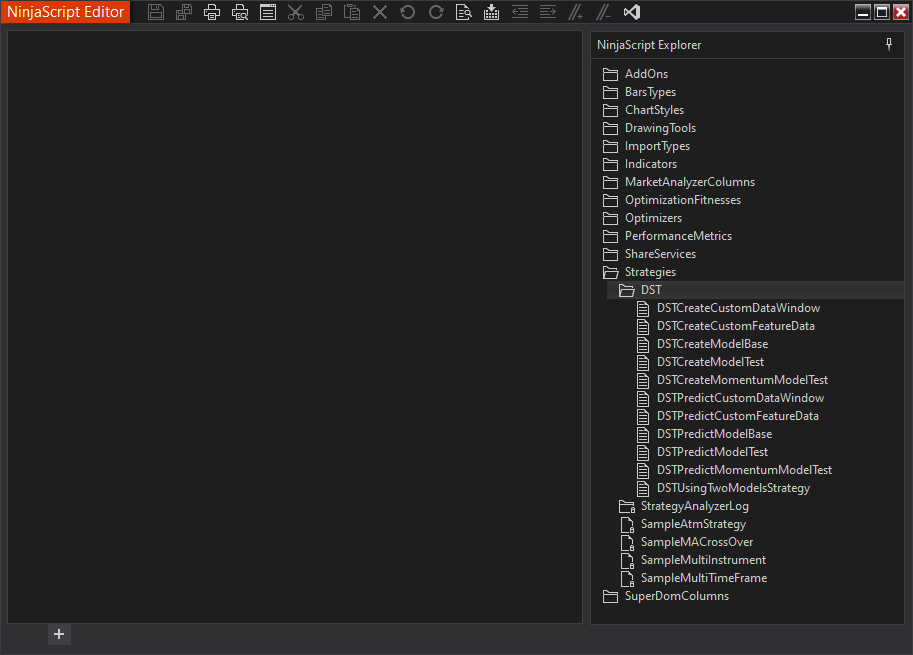913x655 pixels.
Task: Click the Save icon in toolbar
Action: (x=155, y=12)
